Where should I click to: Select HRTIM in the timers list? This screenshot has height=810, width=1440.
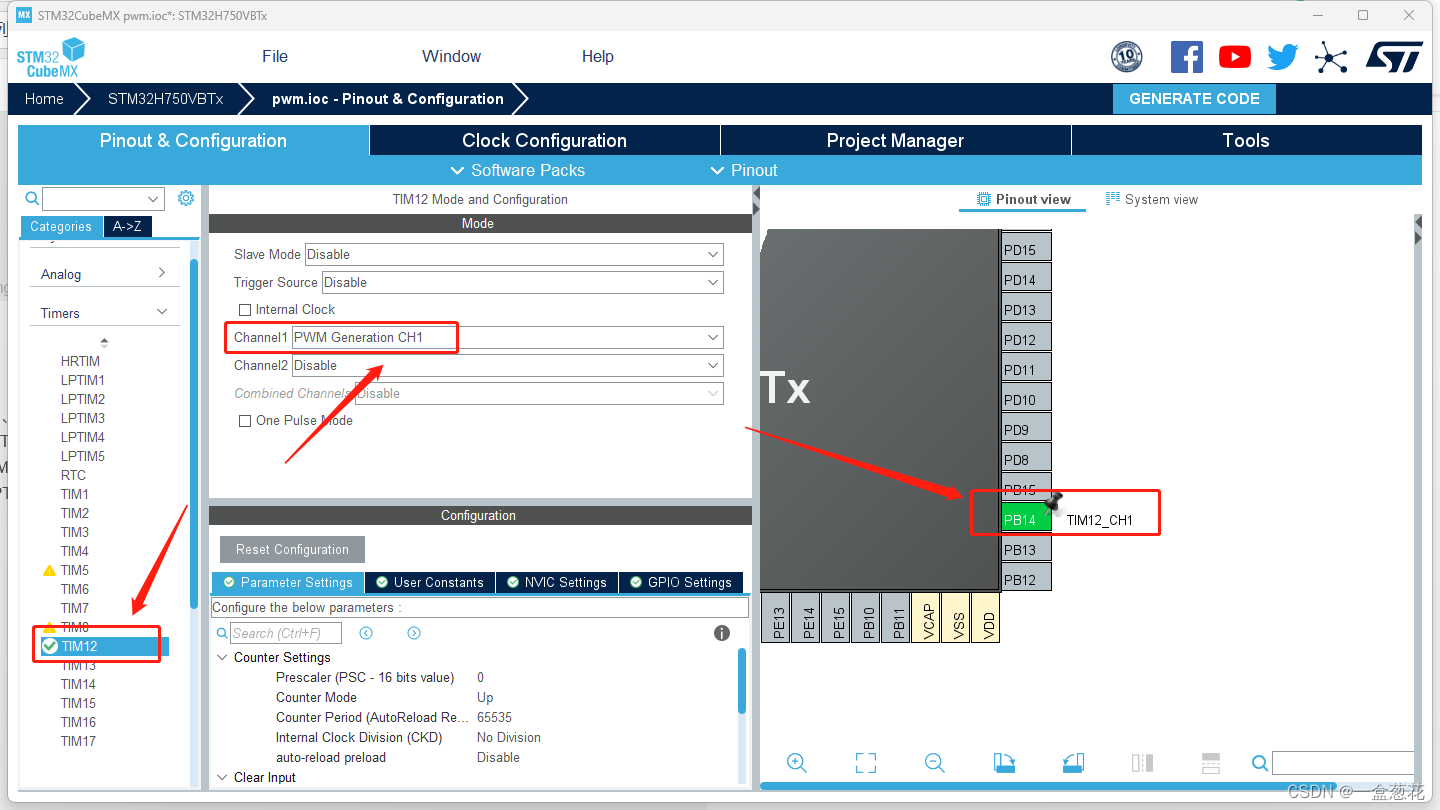(x=80, y=361)
